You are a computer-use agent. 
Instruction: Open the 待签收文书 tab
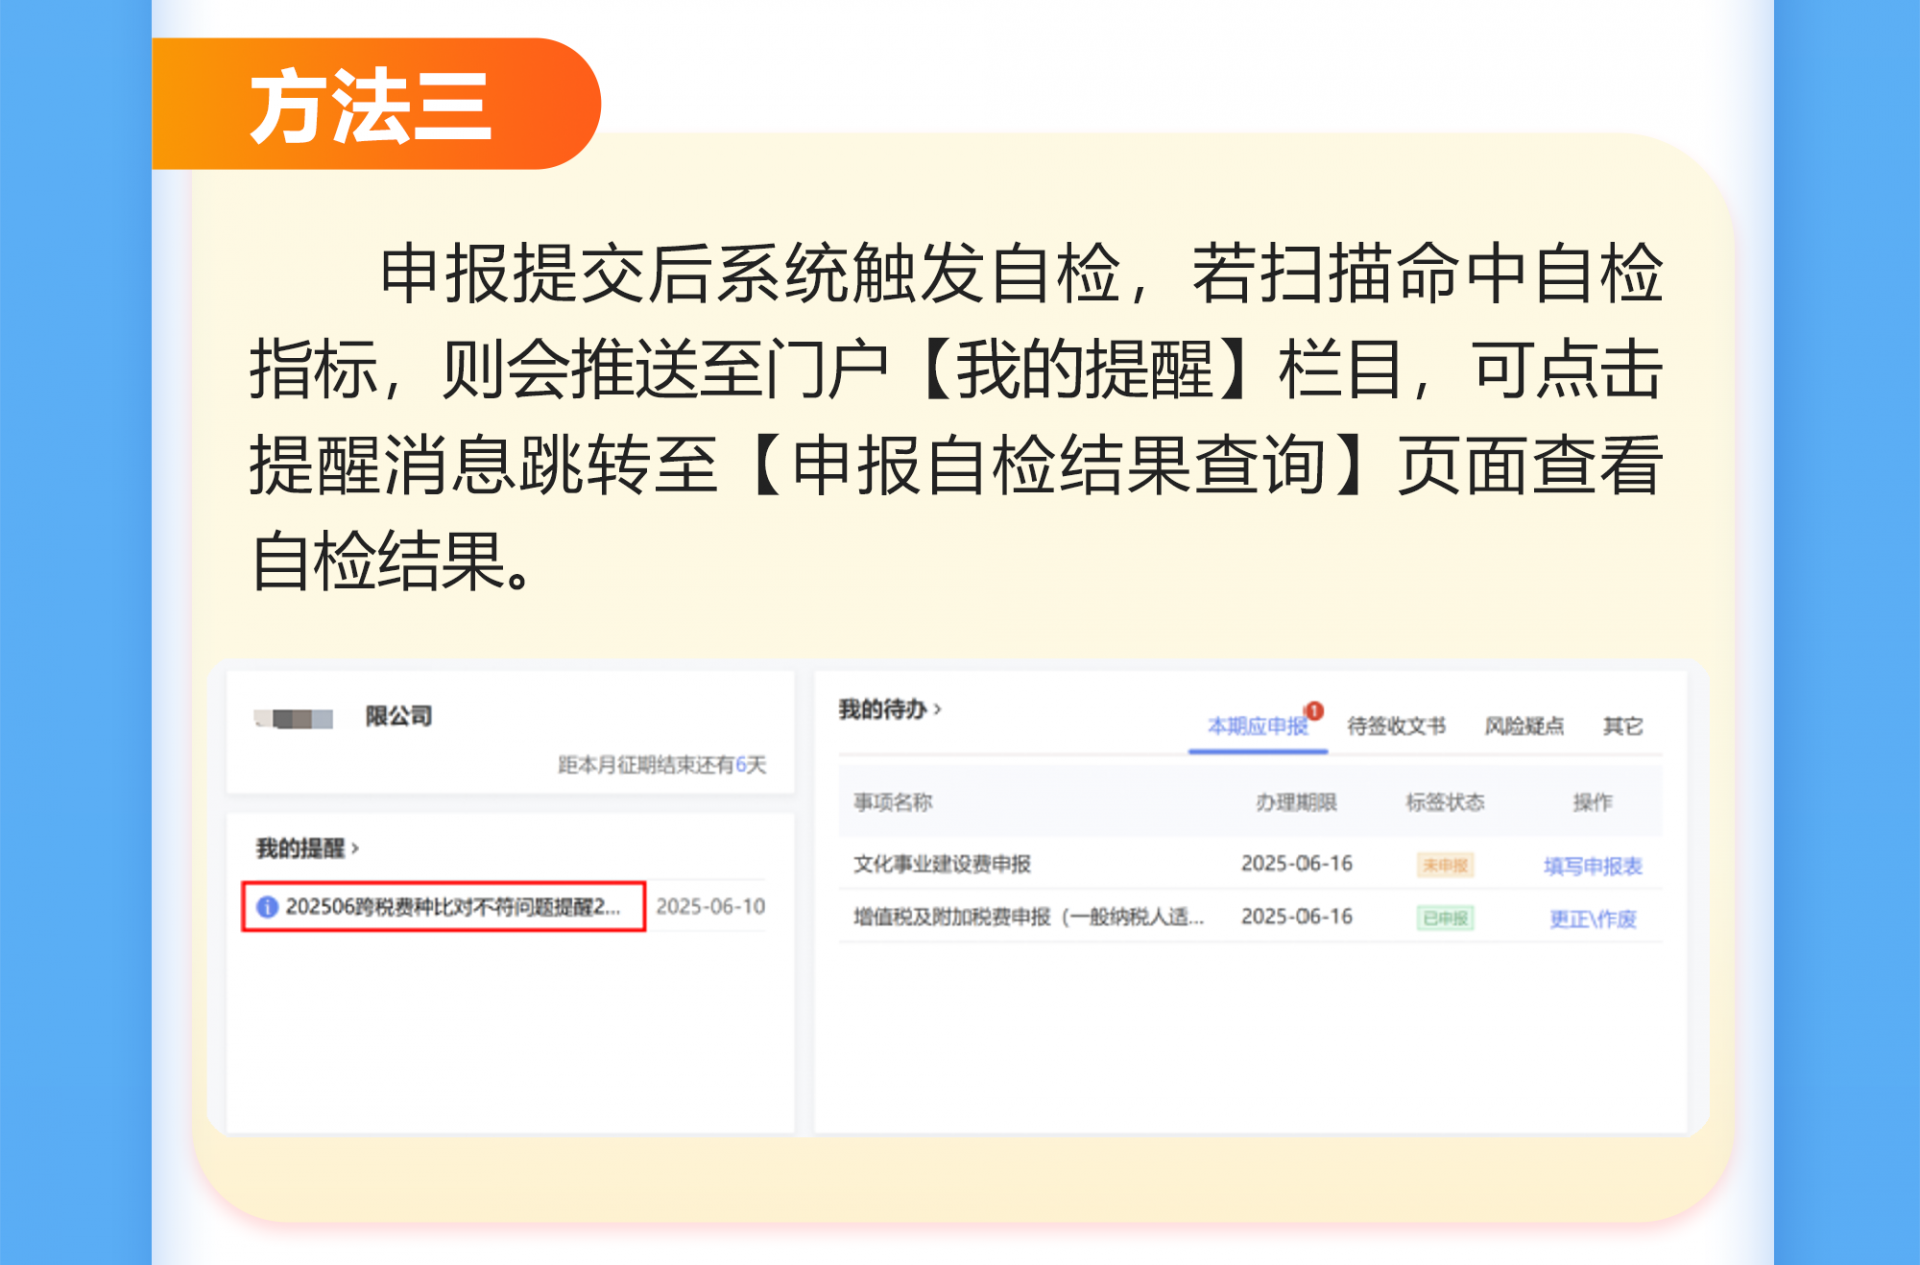(1396, 726)
